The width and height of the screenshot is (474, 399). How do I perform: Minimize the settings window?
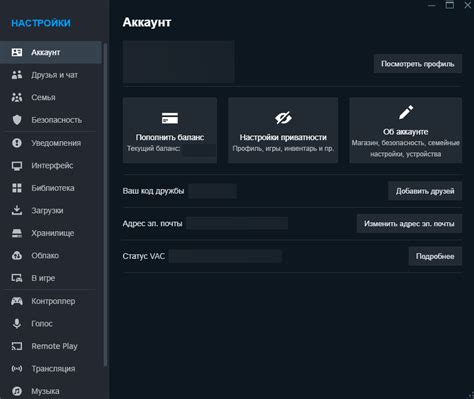pyautogui.click(x=432, y=5)
